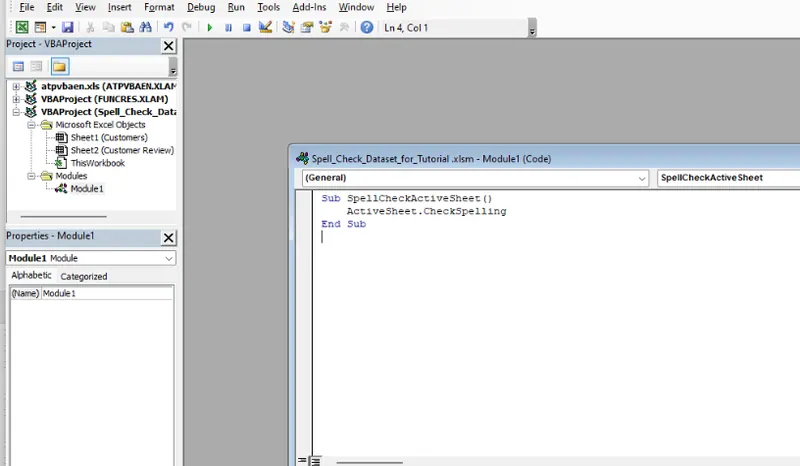This screenshot has width=800, height=466.
Task: Click the (Name) property value field
Action: tap(105, 293)
